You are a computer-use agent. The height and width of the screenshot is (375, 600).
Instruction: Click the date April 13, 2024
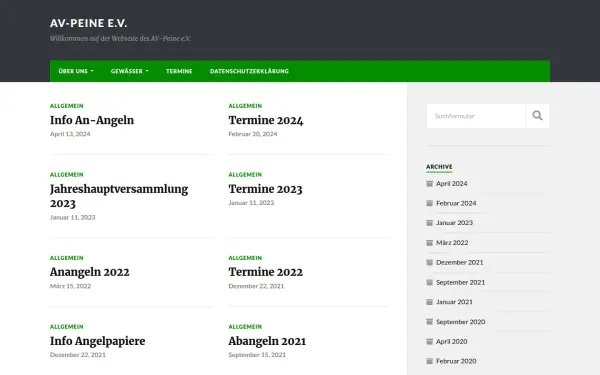(70, 134)
